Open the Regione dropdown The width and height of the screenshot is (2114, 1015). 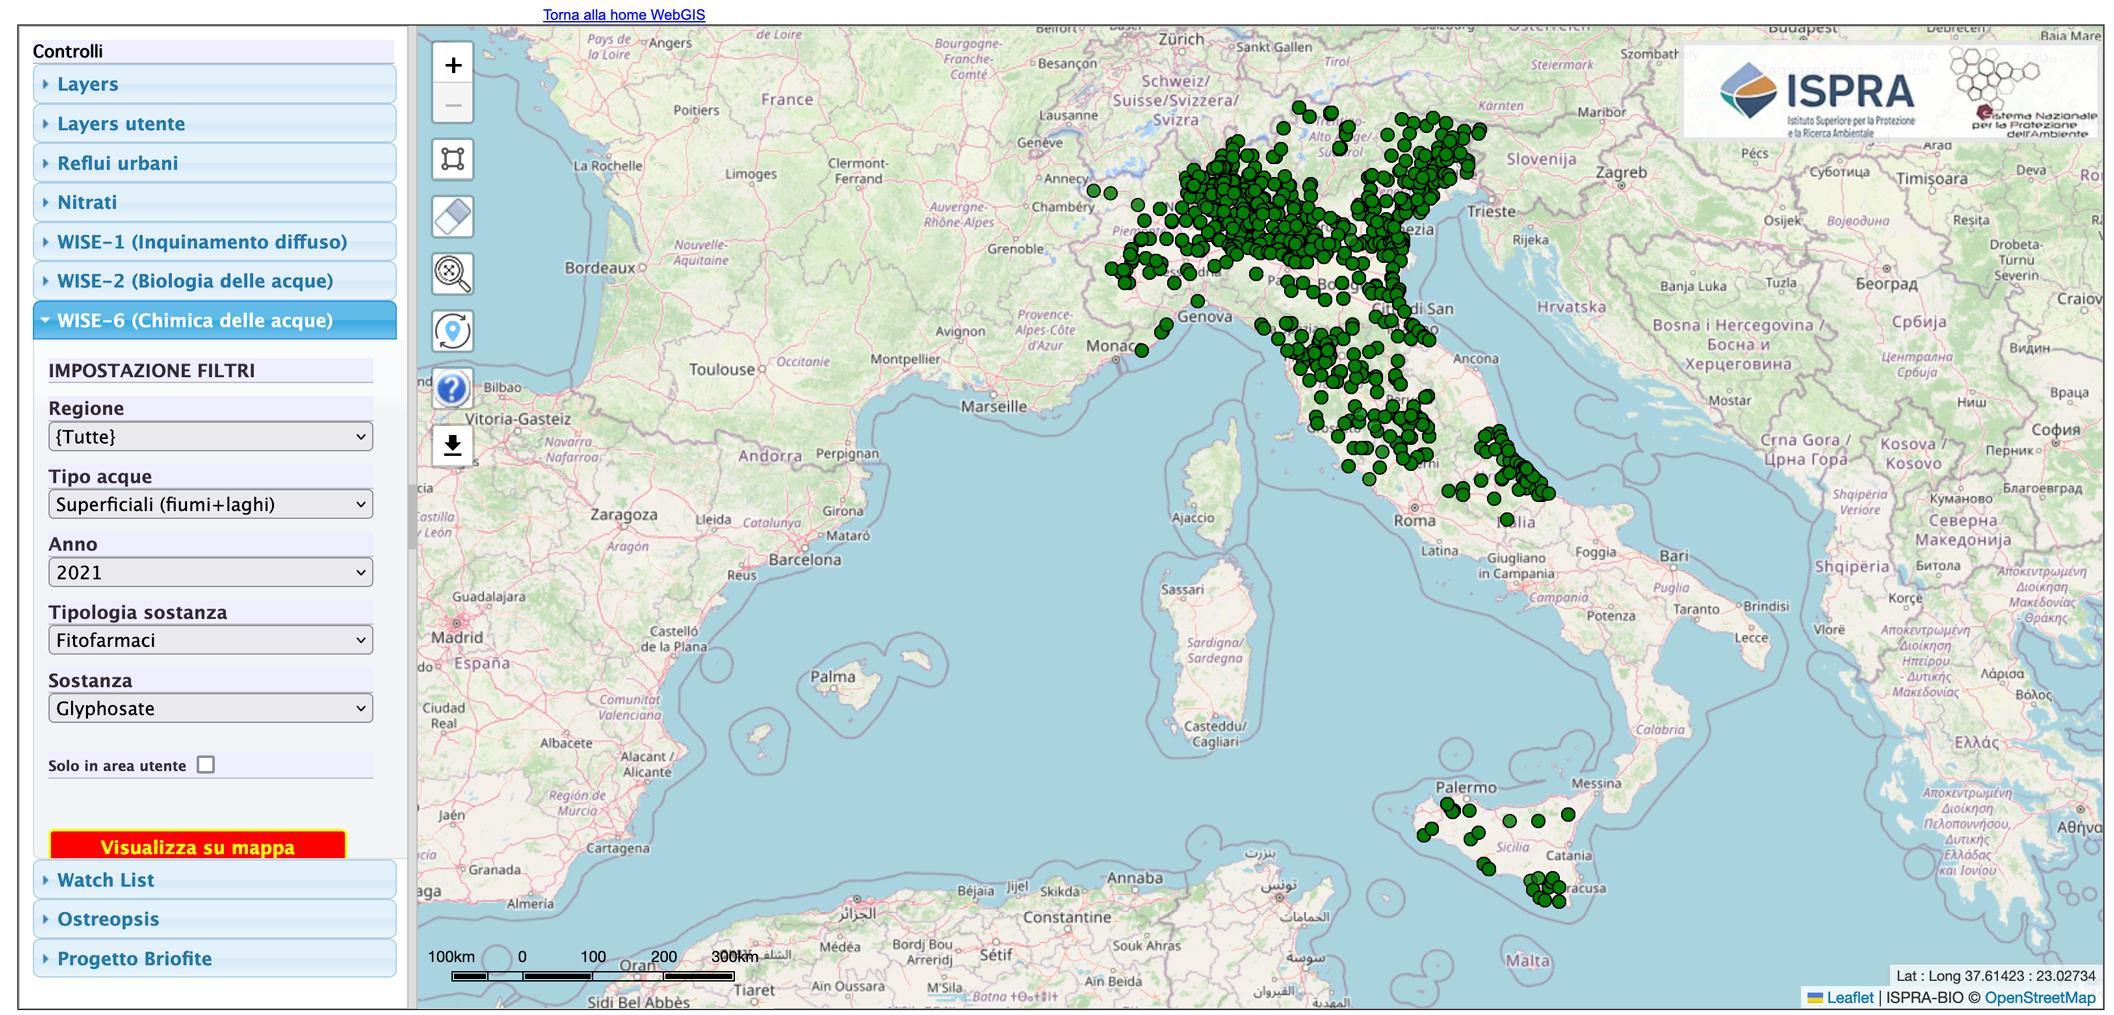[210, 437]
